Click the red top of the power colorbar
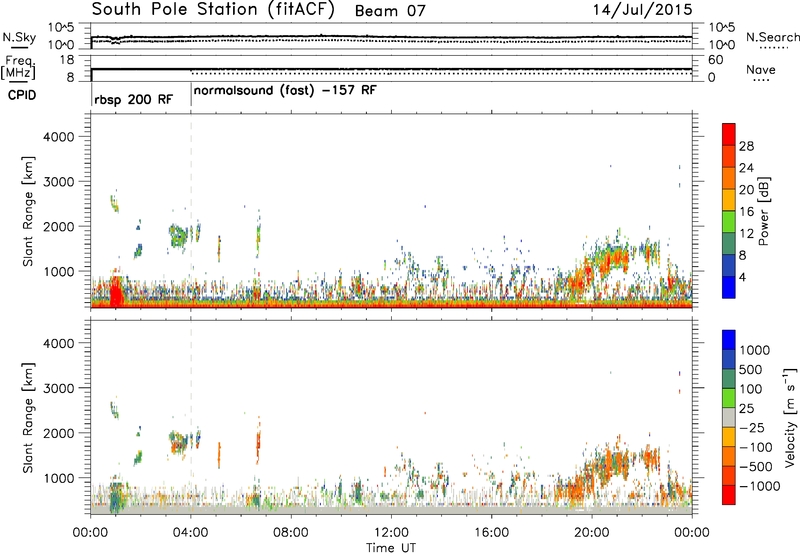This screenshot has height=554, width=800. (x=729, y=133)
